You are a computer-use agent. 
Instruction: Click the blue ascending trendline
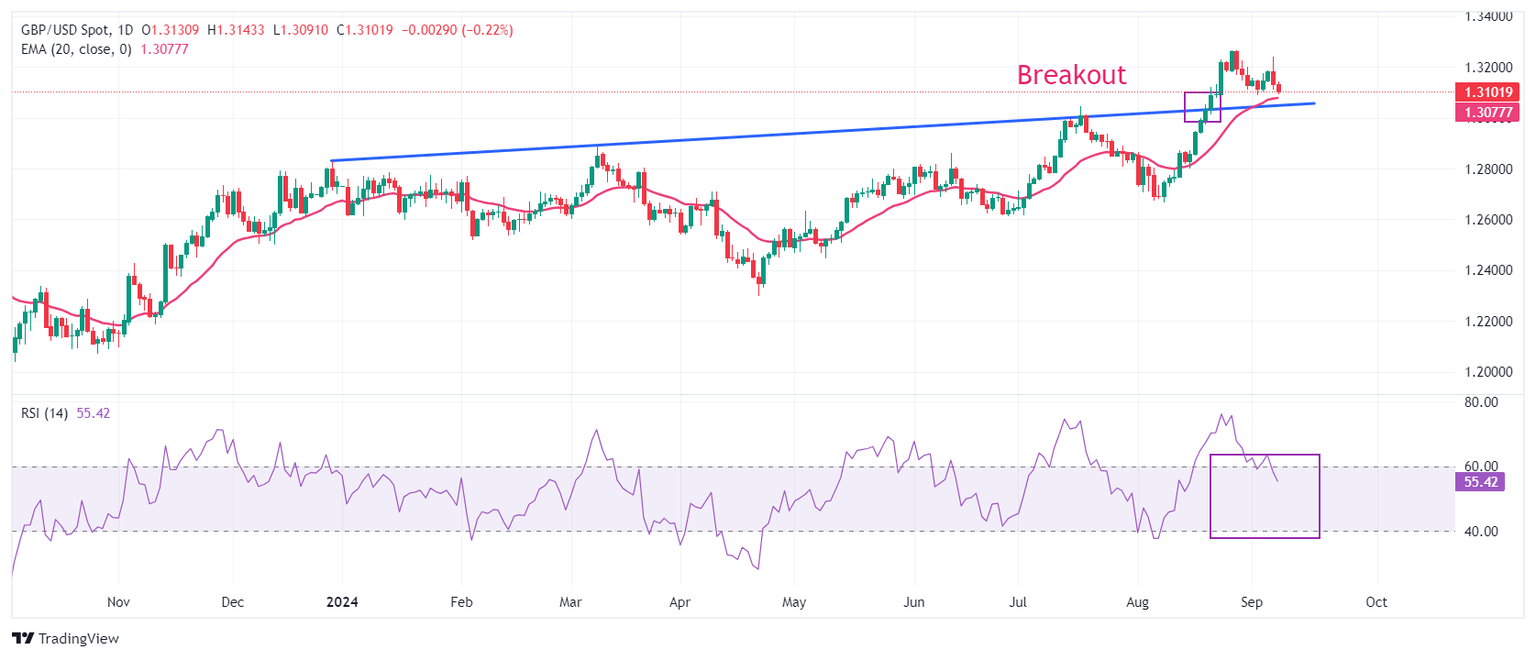[x=822, y=132]
